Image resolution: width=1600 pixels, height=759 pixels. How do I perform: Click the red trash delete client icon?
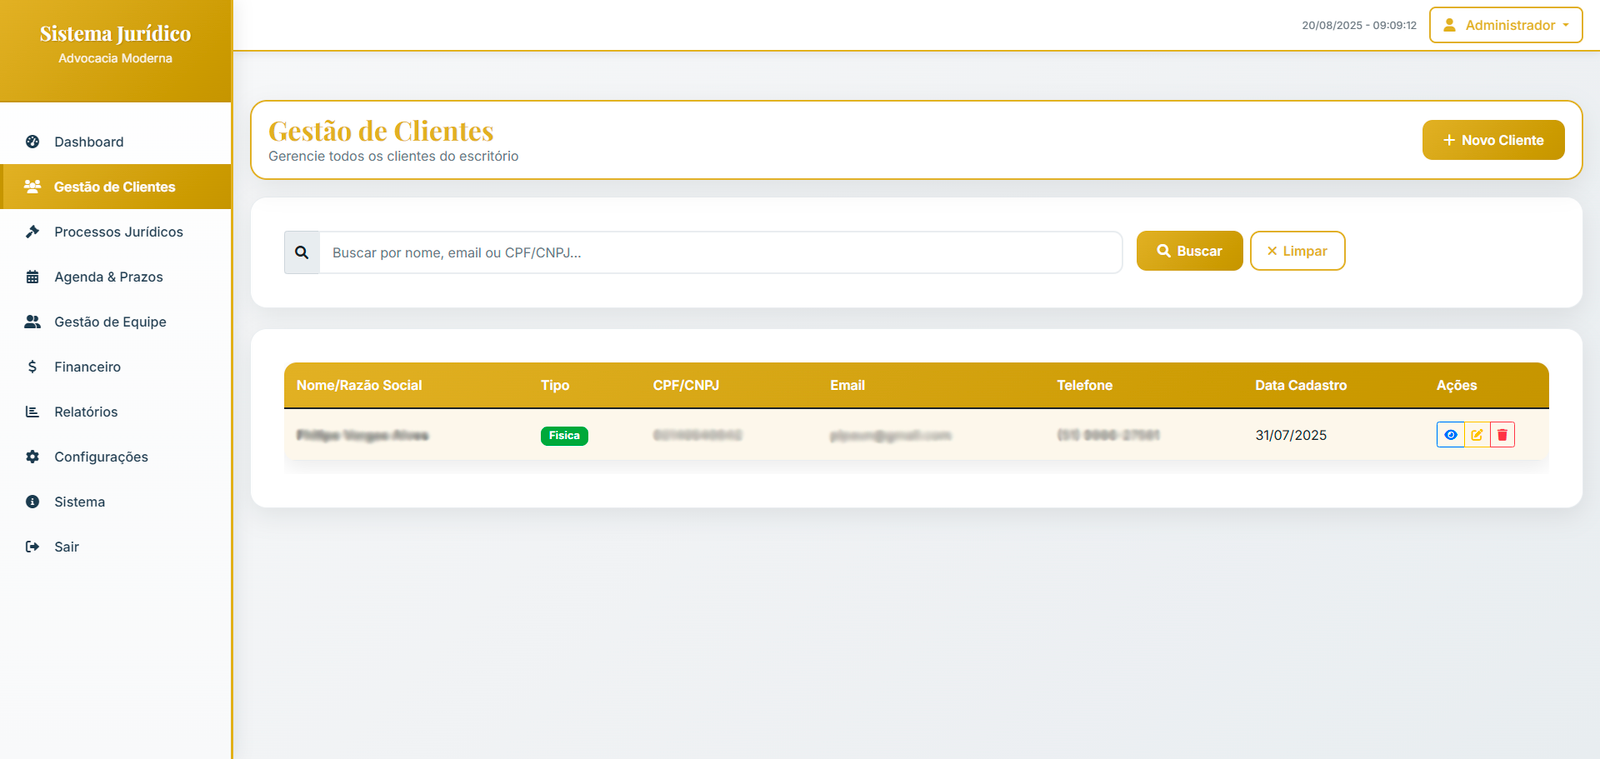click(x=1502, y=435)
